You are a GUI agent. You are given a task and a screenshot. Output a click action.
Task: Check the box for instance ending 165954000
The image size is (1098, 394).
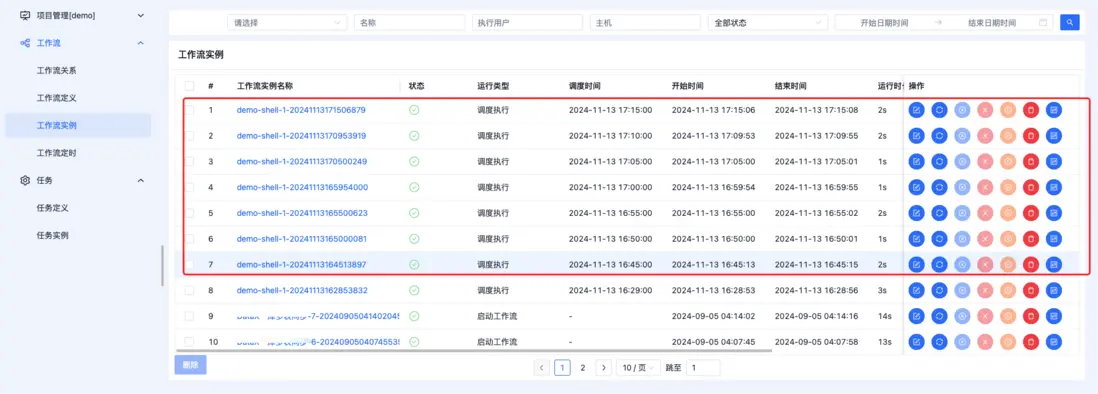tap(189, 188)
